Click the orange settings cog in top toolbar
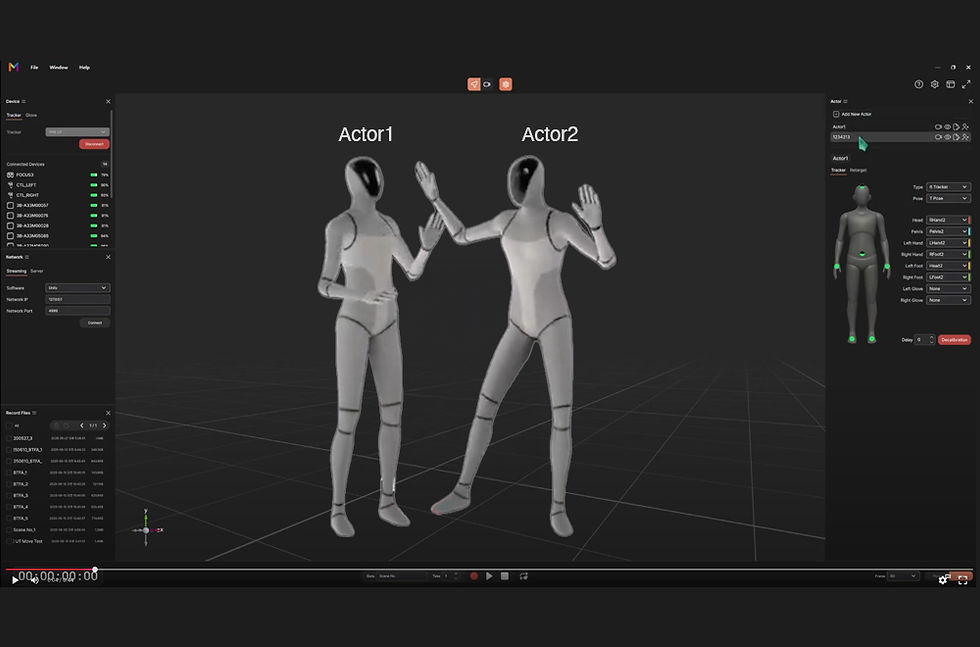 tap(506, 84)
